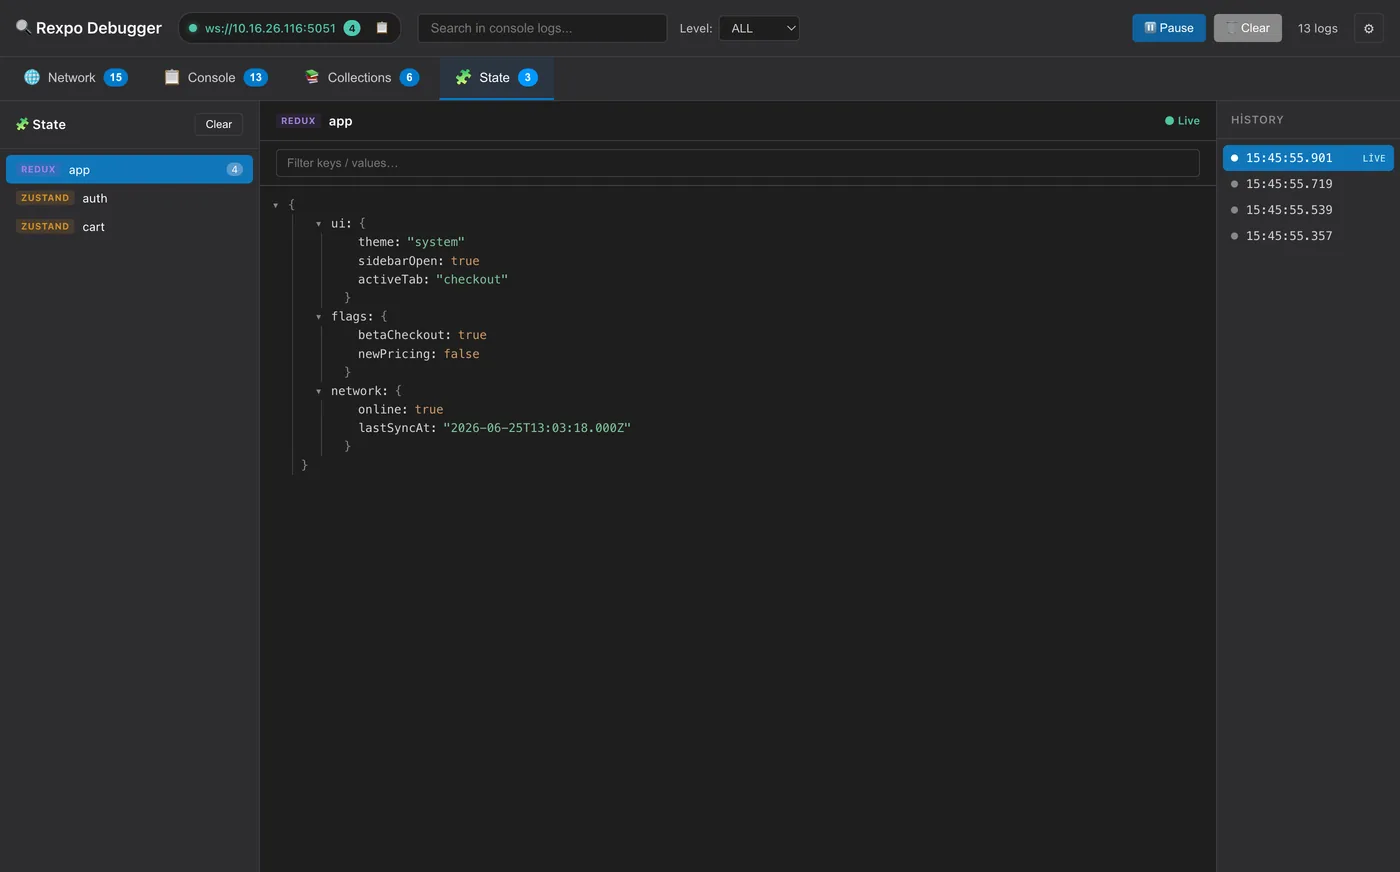The image size is (1400, 872).
Task: Collapse the flags object node
Action: tap(319, 317)
